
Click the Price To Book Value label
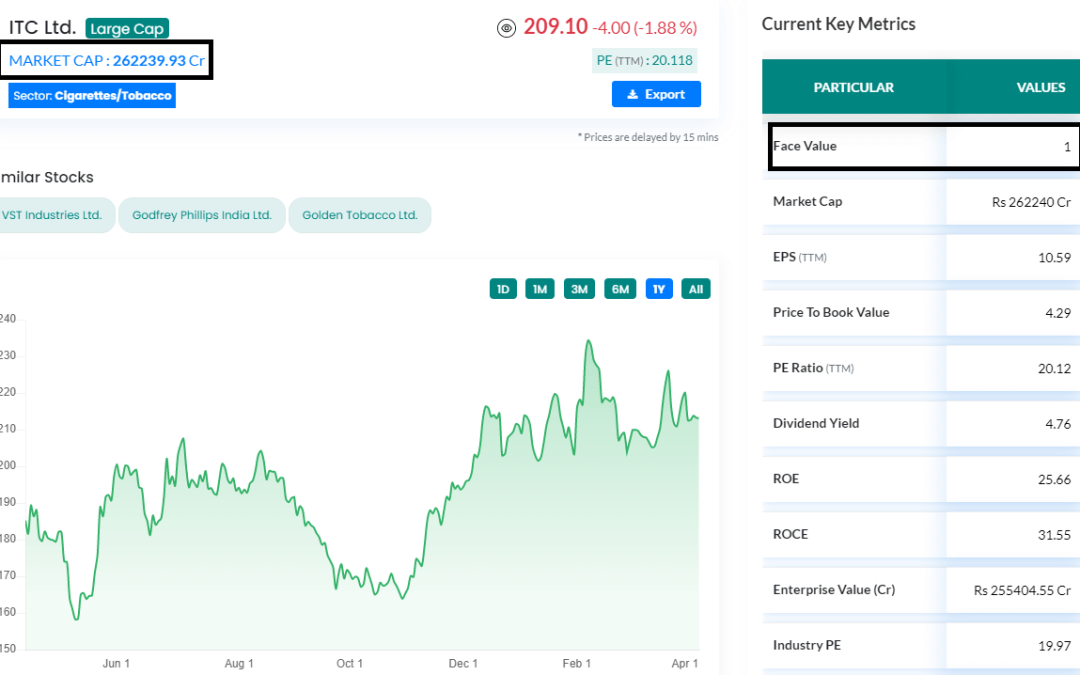[831, 312]
